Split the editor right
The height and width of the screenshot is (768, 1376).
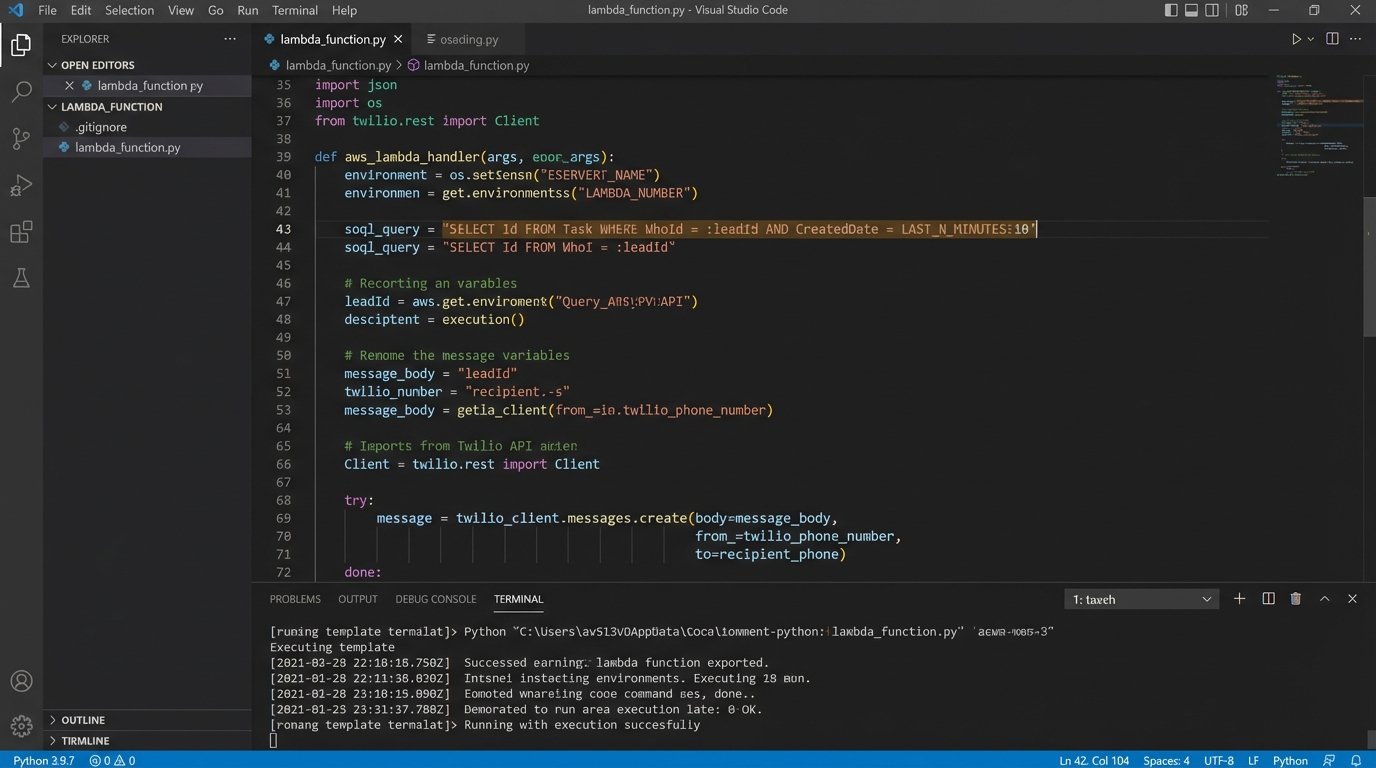point(1332,39)
